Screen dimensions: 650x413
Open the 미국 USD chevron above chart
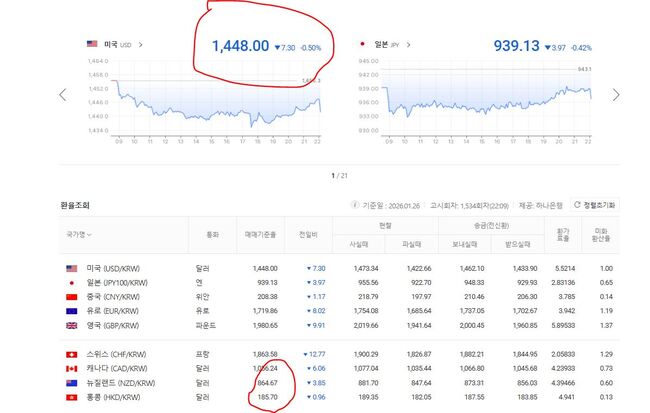[x=140, y=44]
